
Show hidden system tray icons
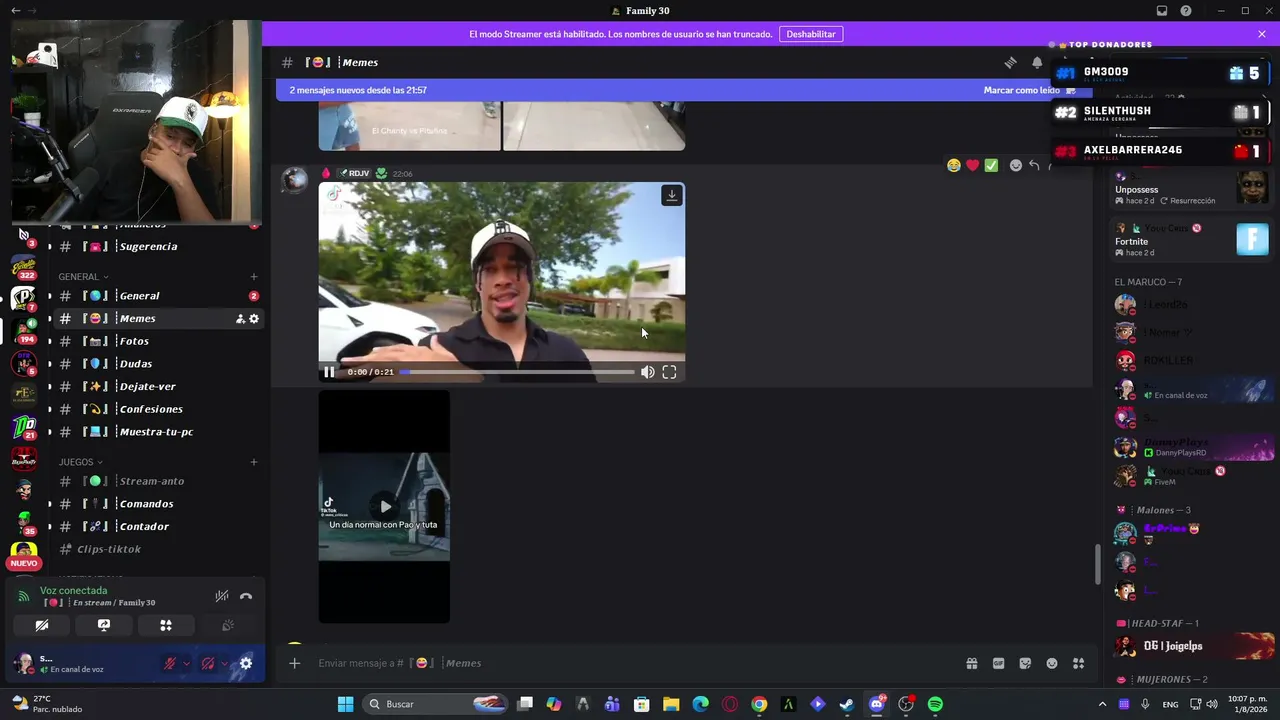(x=1103, y=704)
